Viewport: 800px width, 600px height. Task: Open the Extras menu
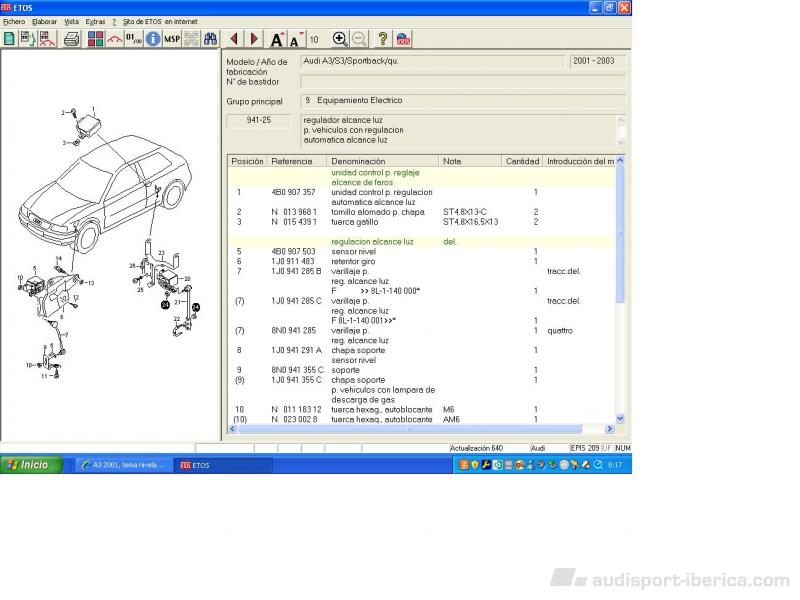(x=95, y=21)
